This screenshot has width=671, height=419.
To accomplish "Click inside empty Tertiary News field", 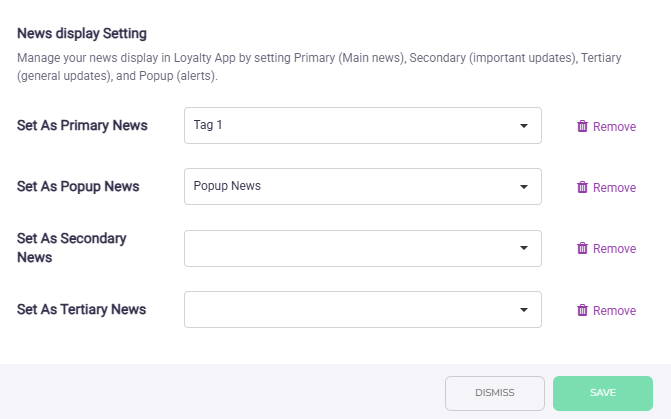I will click(x=350, y=310).
